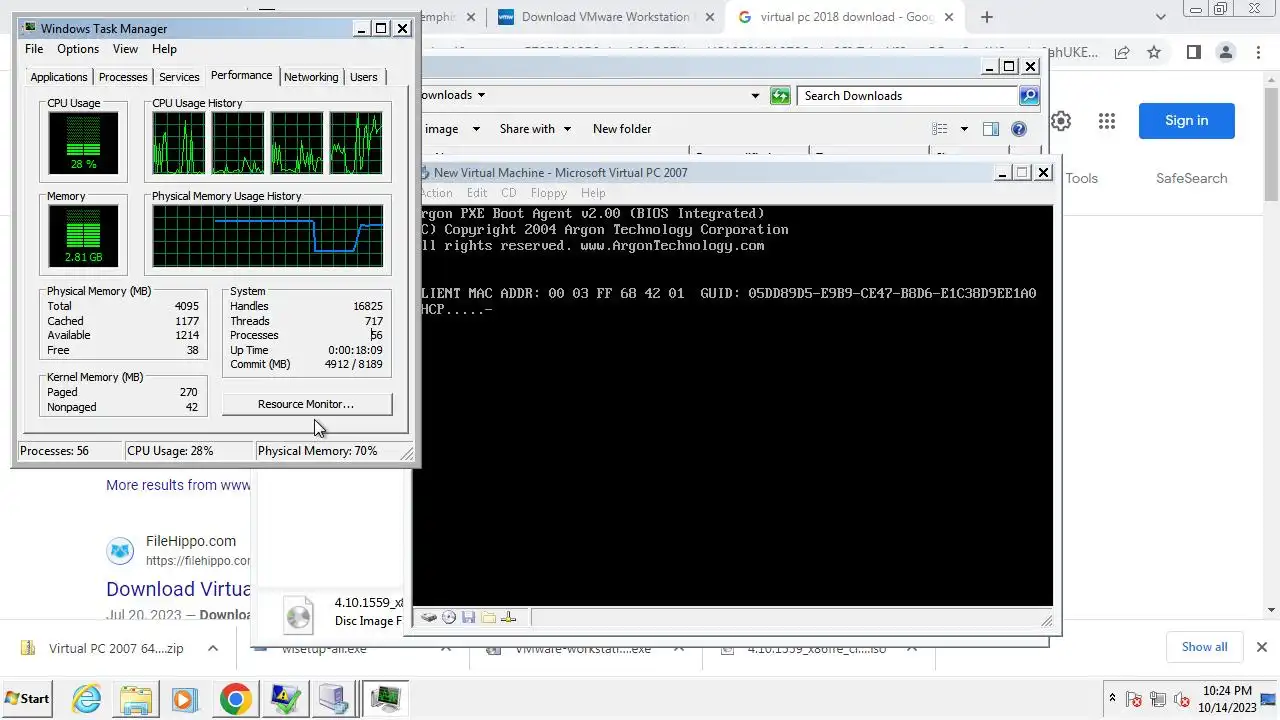Open the view options dropdown arrow in Explorer
This screenshot has width=1280, height=720.
point(964,129)
